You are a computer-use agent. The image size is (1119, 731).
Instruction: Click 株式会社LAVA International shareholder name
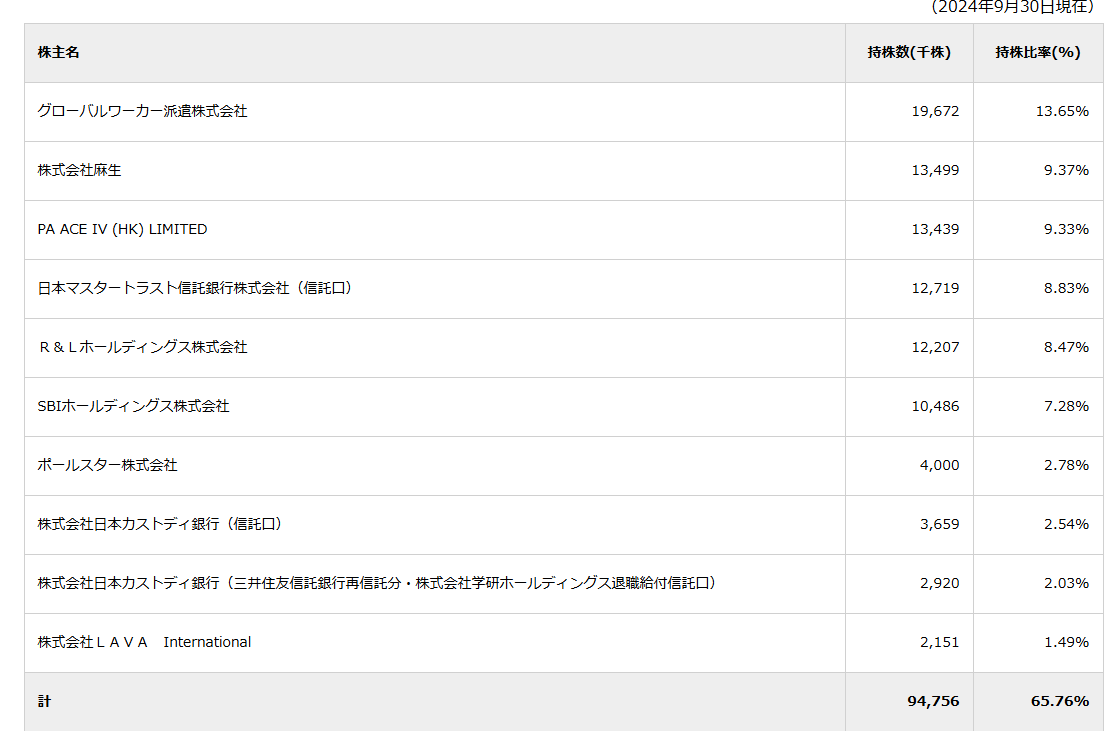pos(144,642)
